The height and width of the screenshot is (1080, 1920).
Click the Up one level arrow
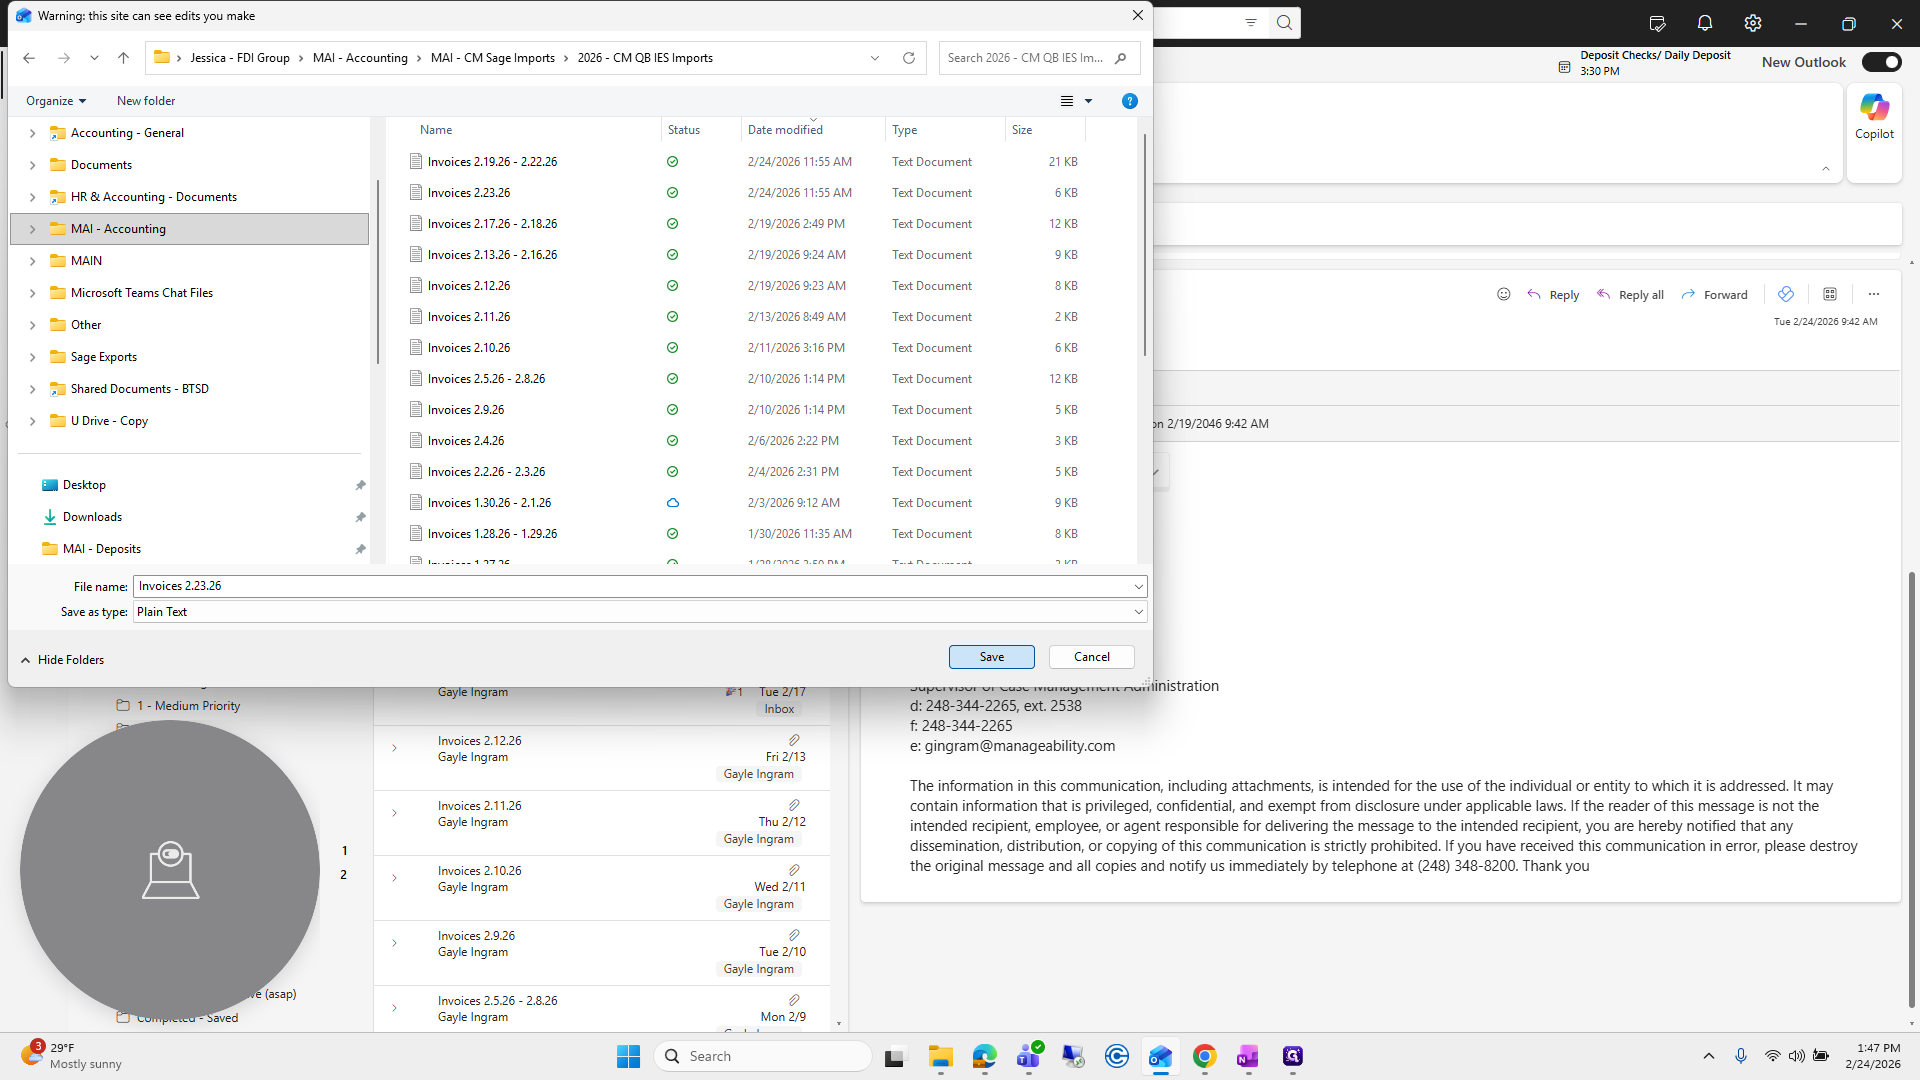[124, 58]
